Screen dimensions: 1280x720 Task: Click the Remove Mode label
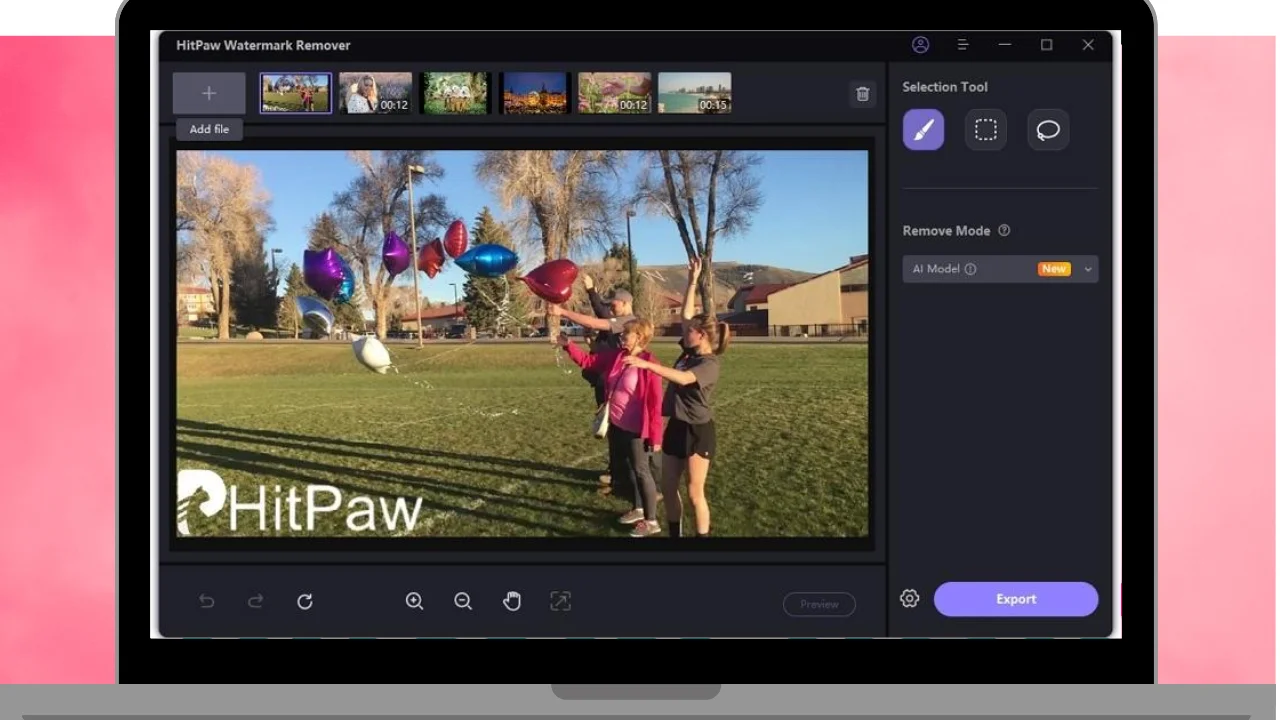pyautogui.click(x=946, y=230)
